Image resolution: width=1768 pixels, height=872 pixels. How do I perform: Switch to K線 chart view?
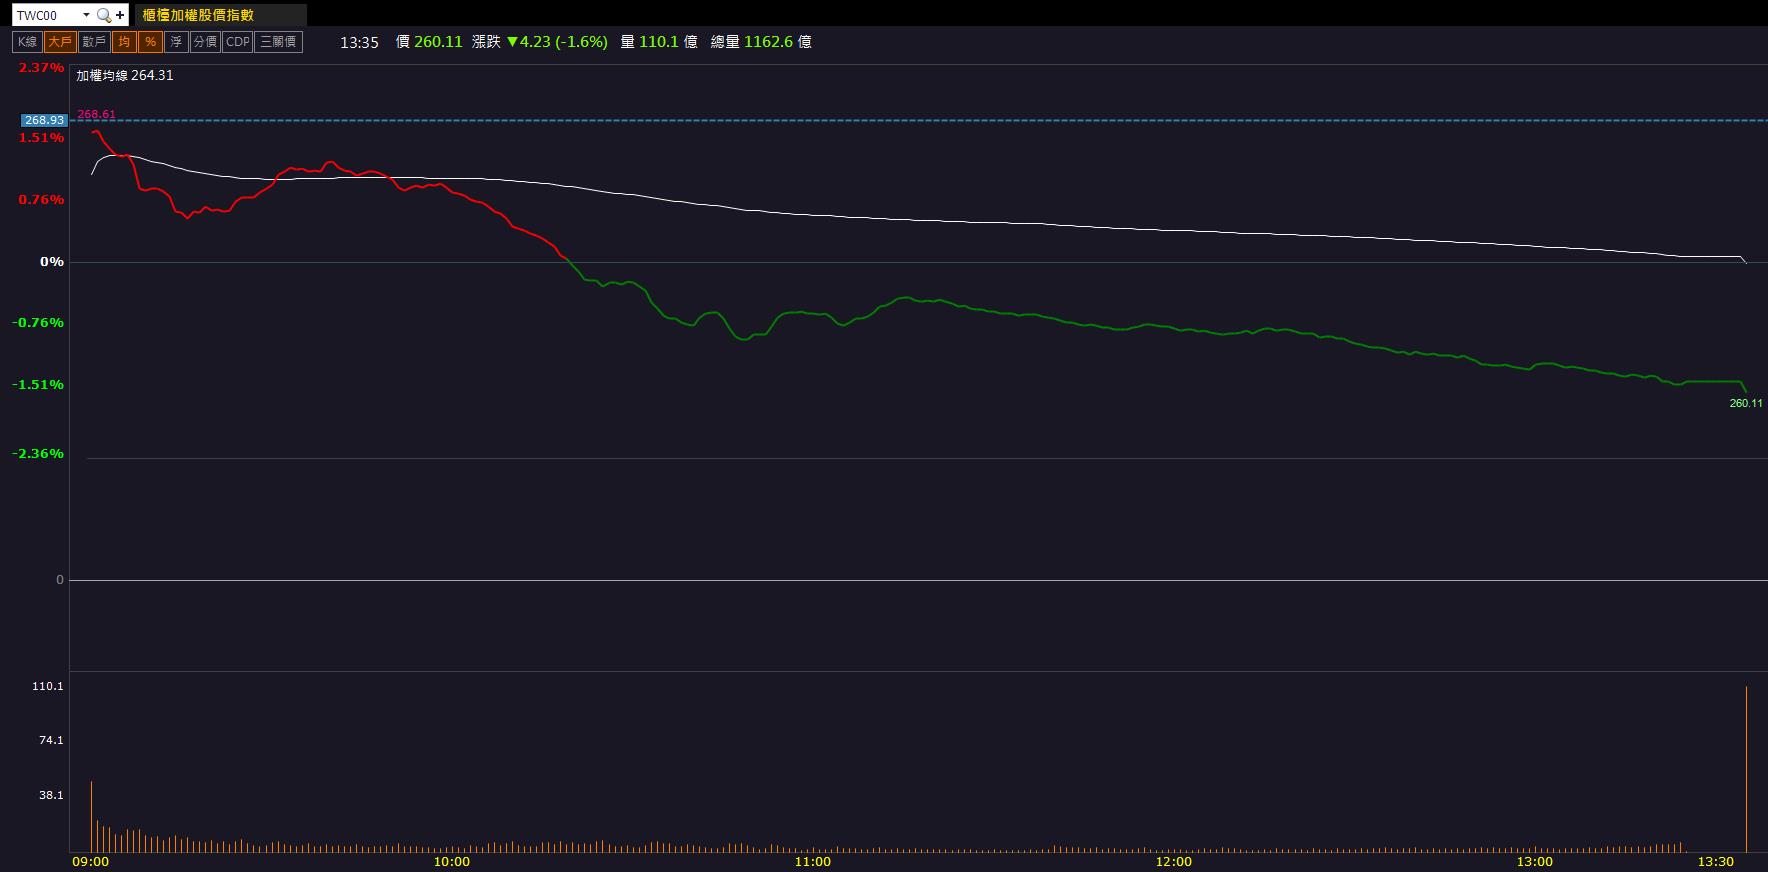(x=27, y=42)
